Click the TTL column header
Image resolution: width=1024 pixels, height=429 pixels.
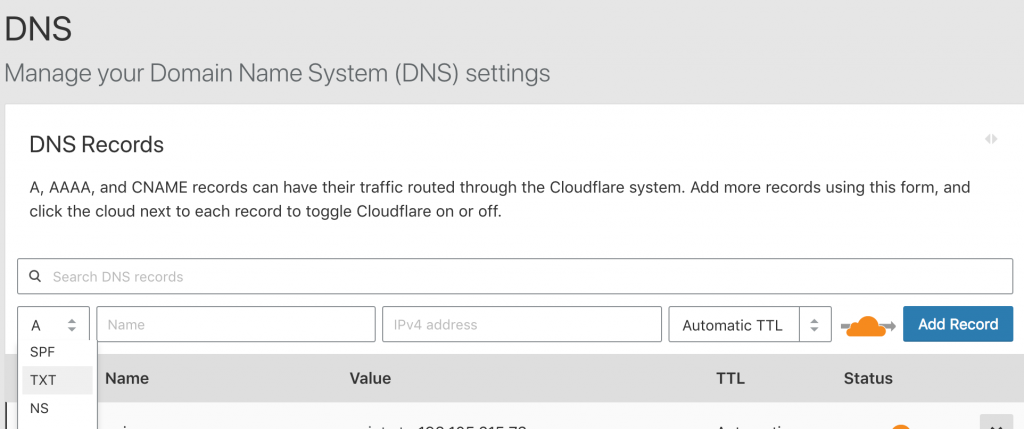(x=730, y=378)
